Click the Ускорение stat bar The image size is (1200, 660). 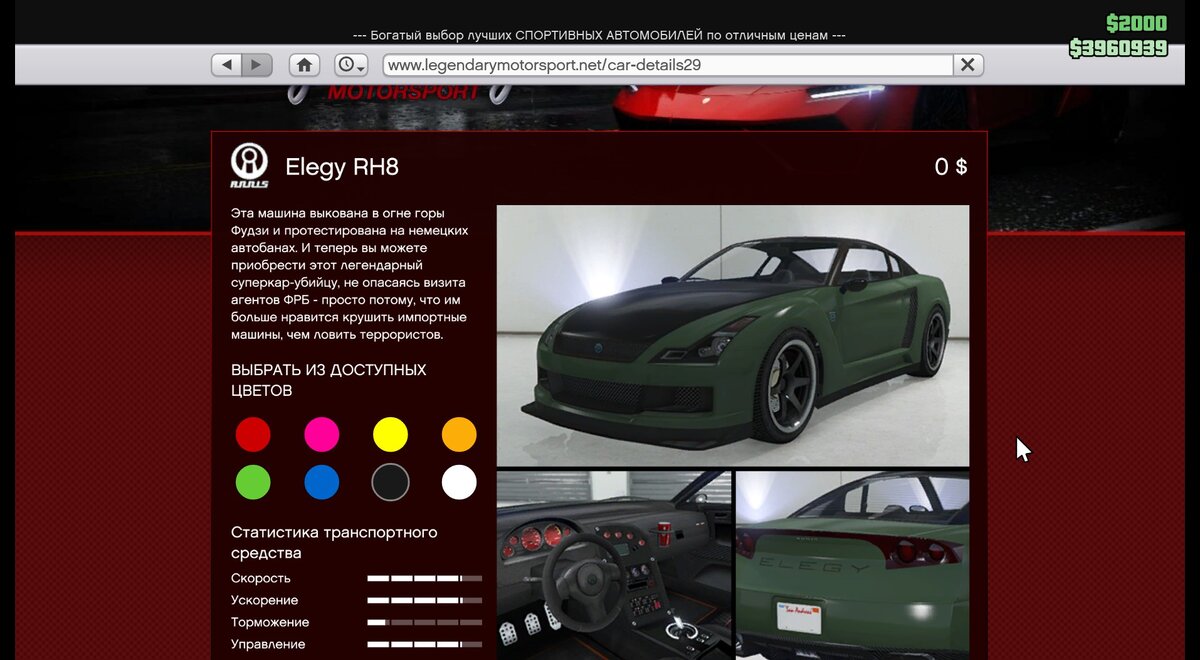click(x=424, y=600)
